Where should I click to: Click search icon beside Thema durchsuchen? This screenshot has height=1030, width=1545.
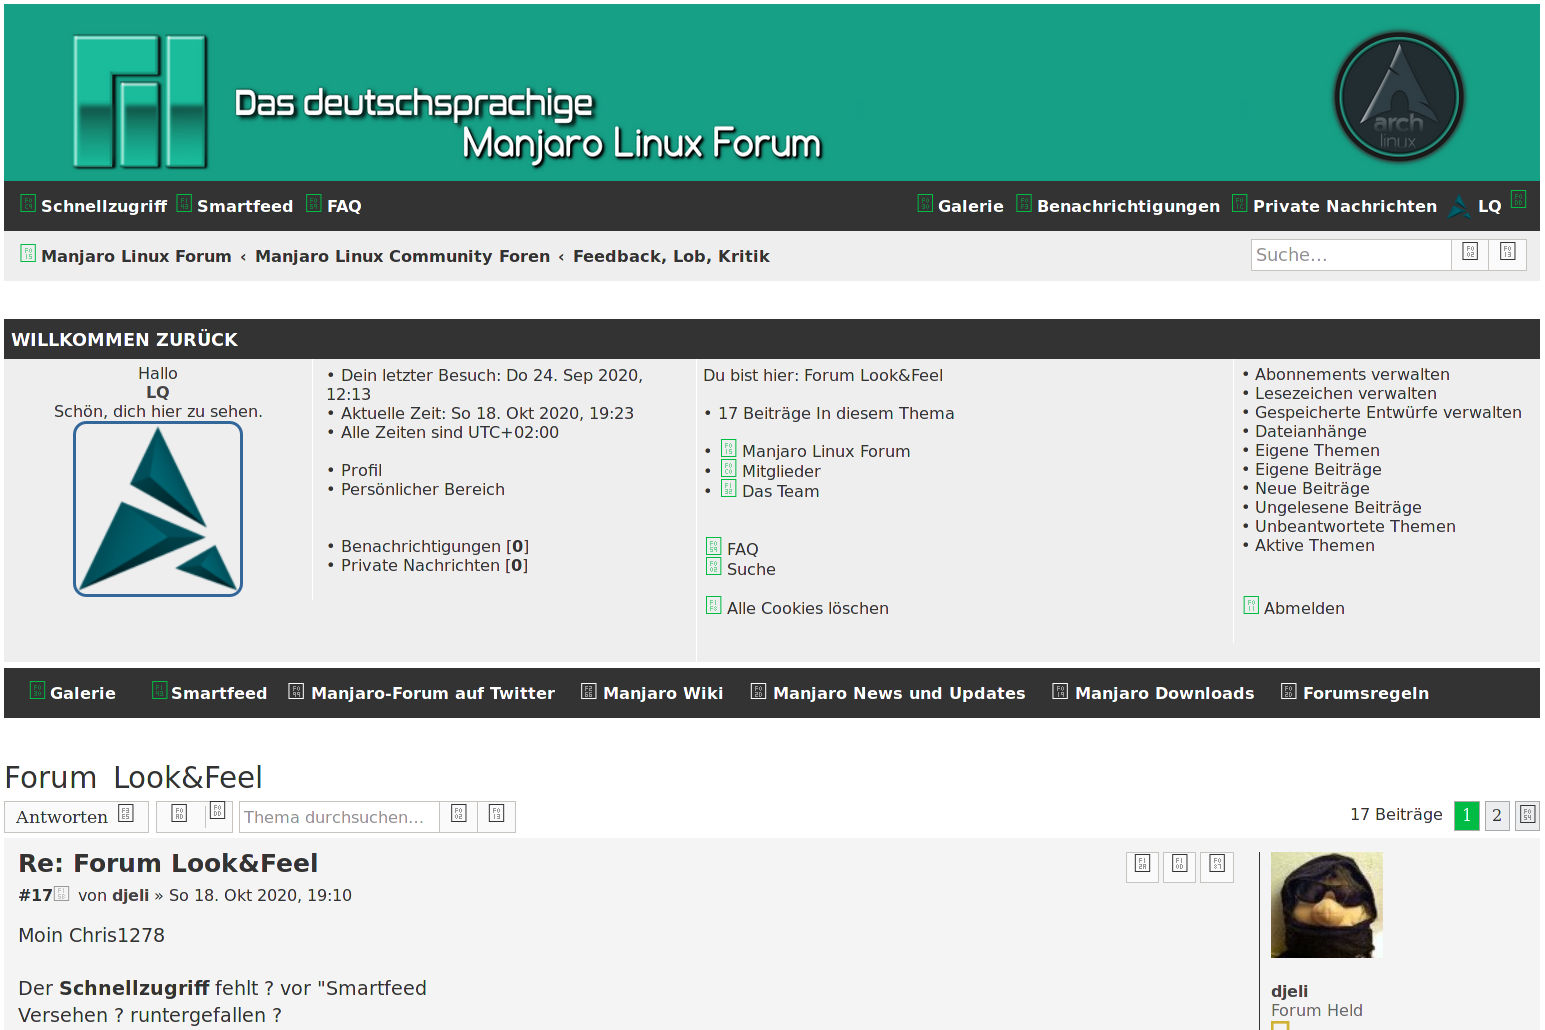click(458, 816)
